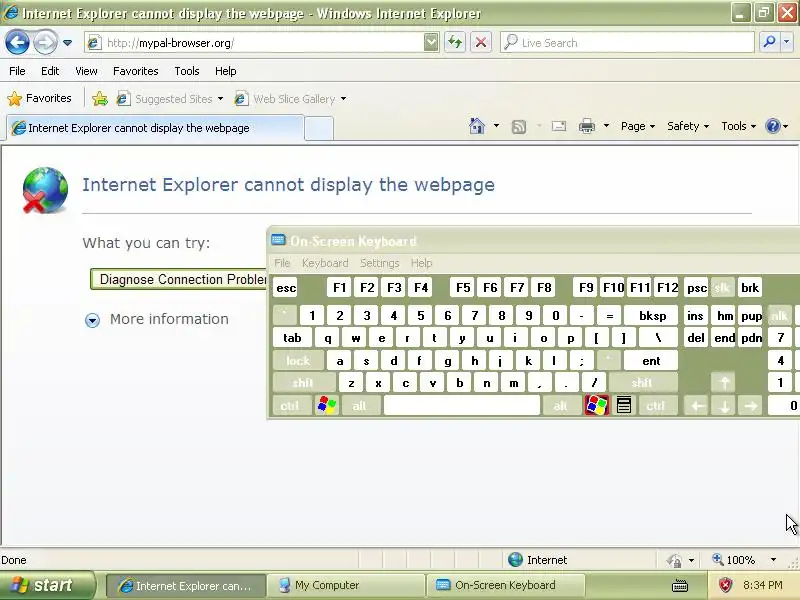Viewport: 800px width, 600px height.
Task: Click the Read Mail icon
Action: [x=559, y=126]
